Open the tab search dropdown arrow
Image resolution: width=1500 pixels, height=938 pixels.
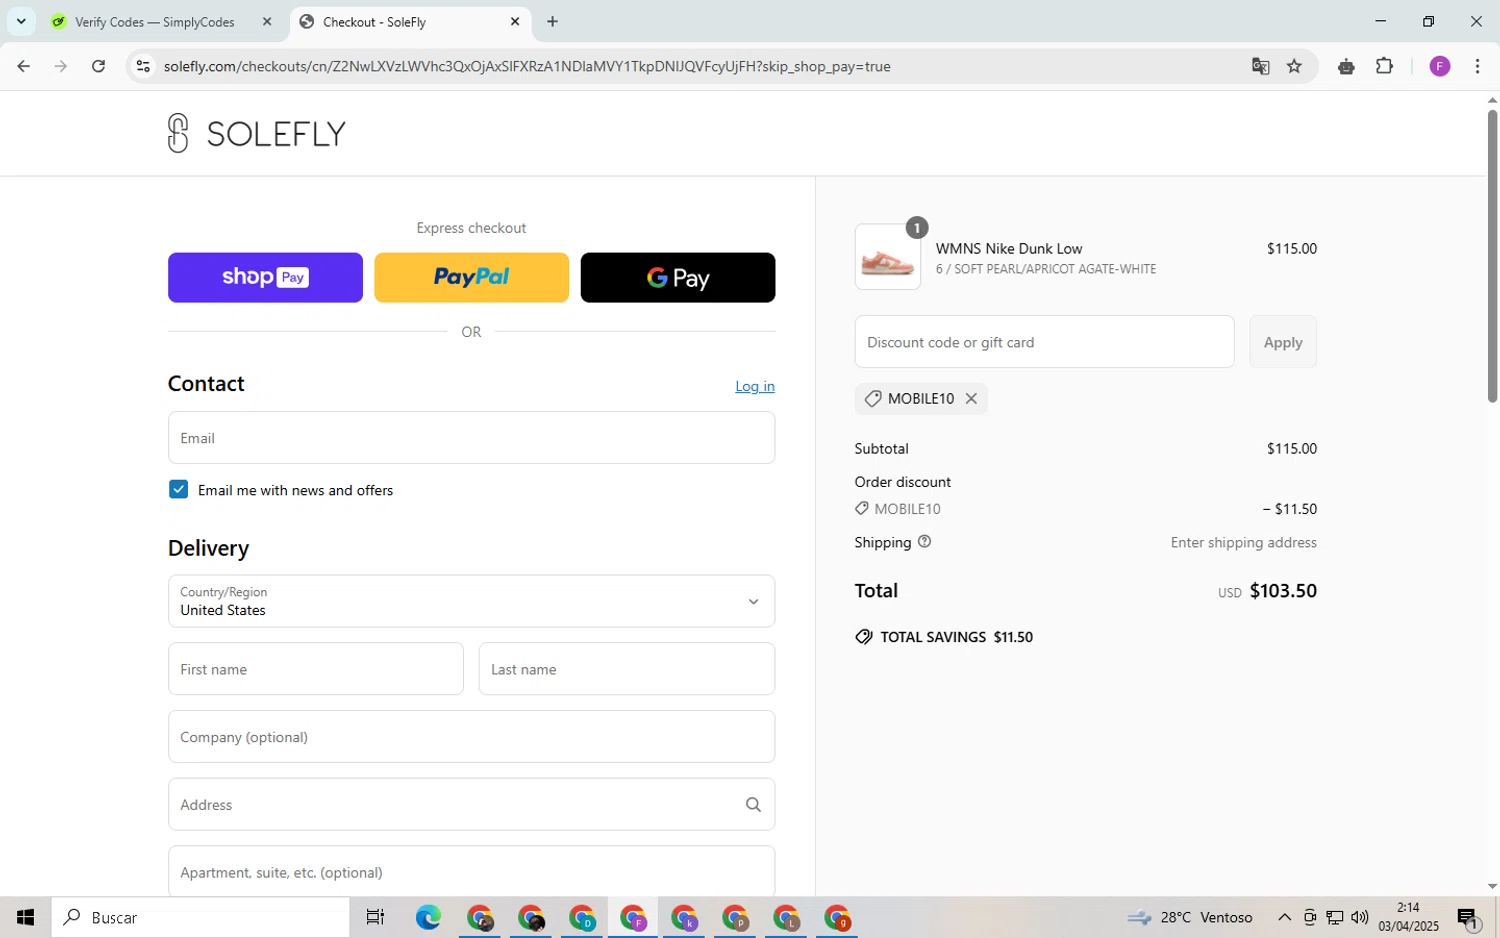(x=20, y=21)
